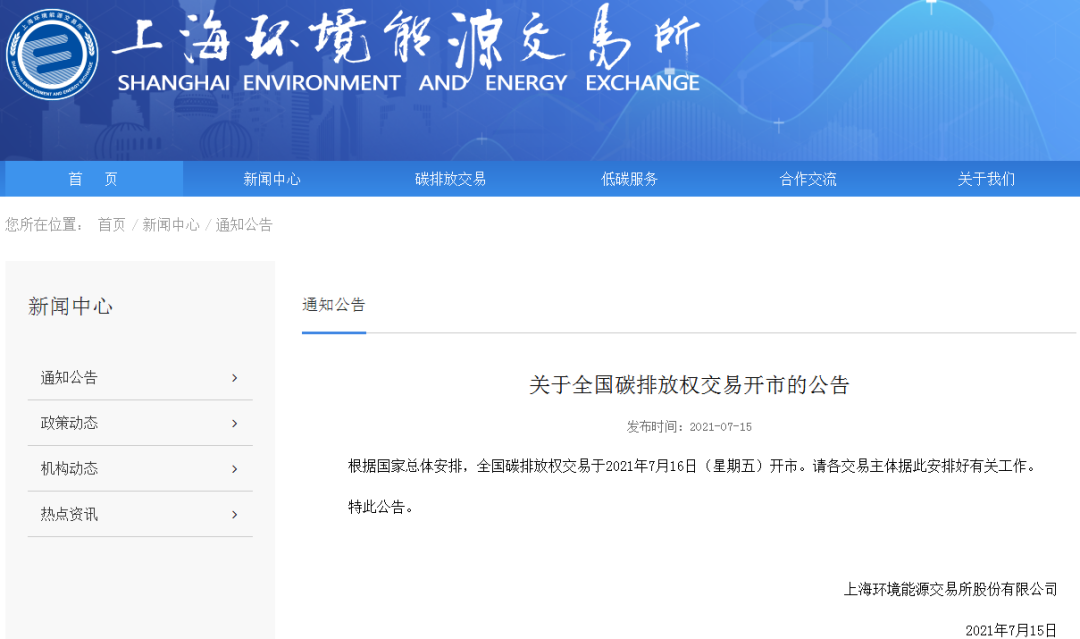Open 首页 in the top navigation bar

click(x=93, y=179)
